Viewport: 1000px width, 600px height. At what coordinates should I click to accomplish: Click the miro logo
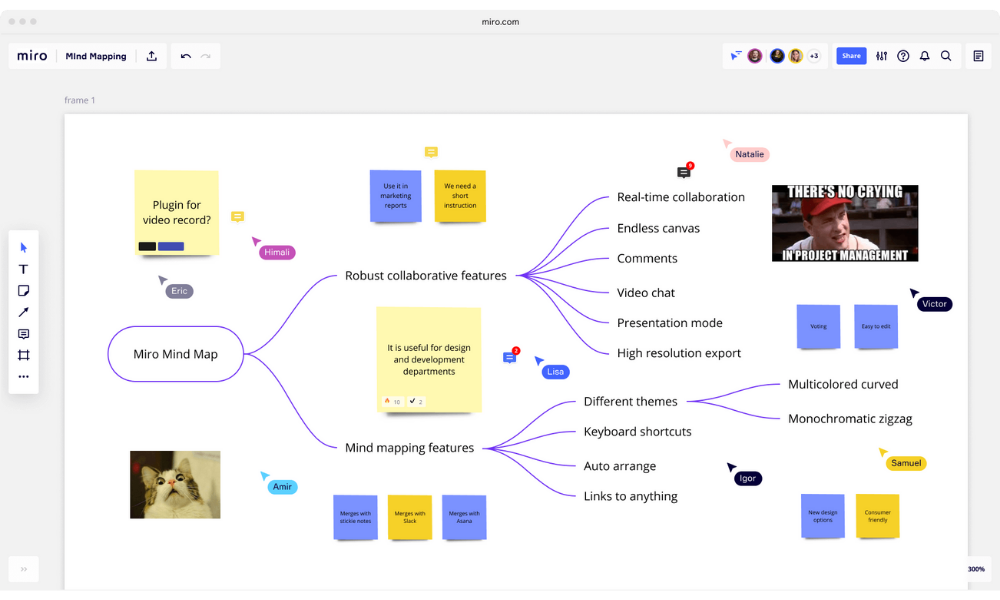(32, 56)
